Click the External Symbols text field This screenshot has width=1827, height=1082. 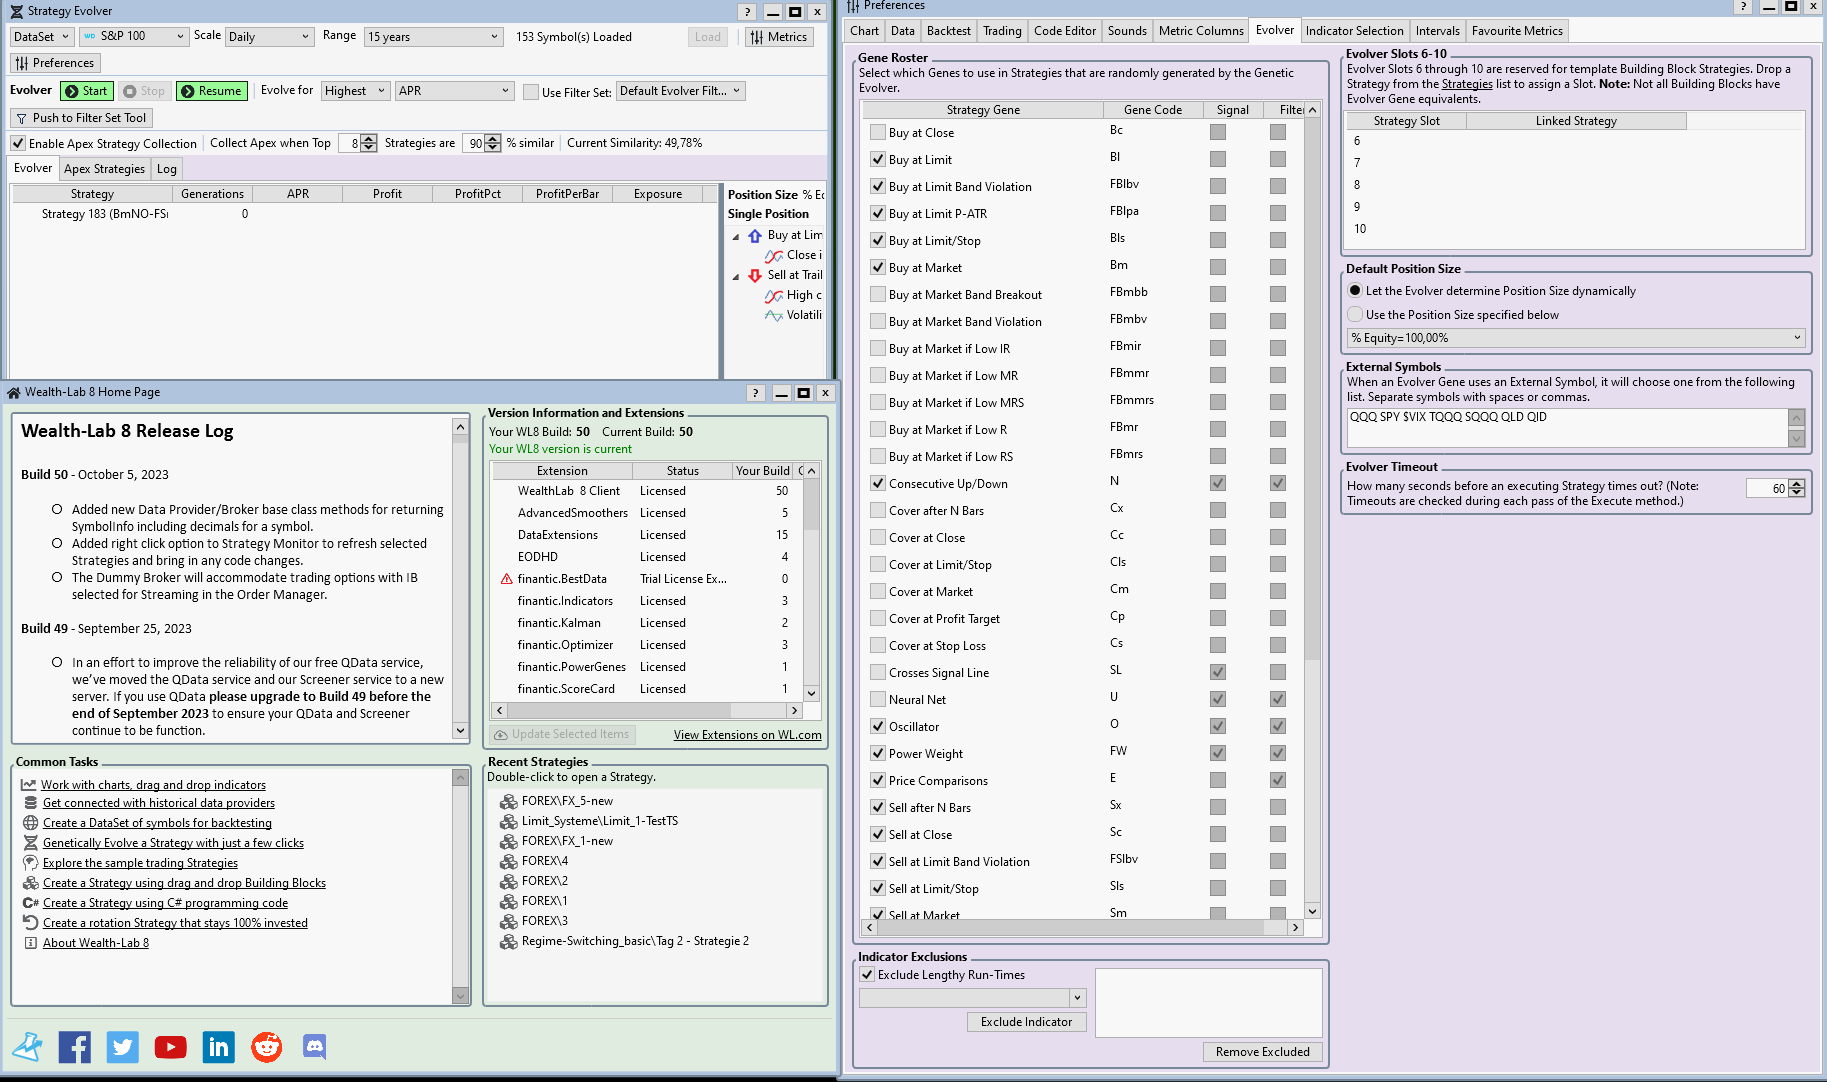pos(1566,427)
